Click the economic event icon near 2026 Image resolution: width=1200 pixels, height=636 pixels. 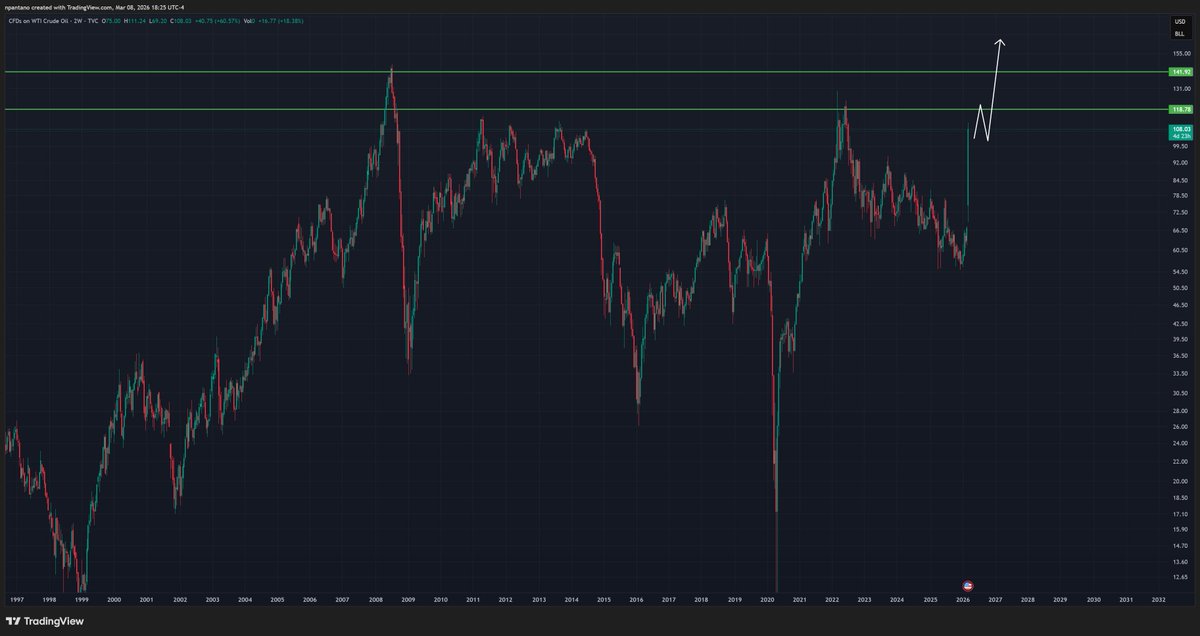pyautogui.click(x=967, y=584)
